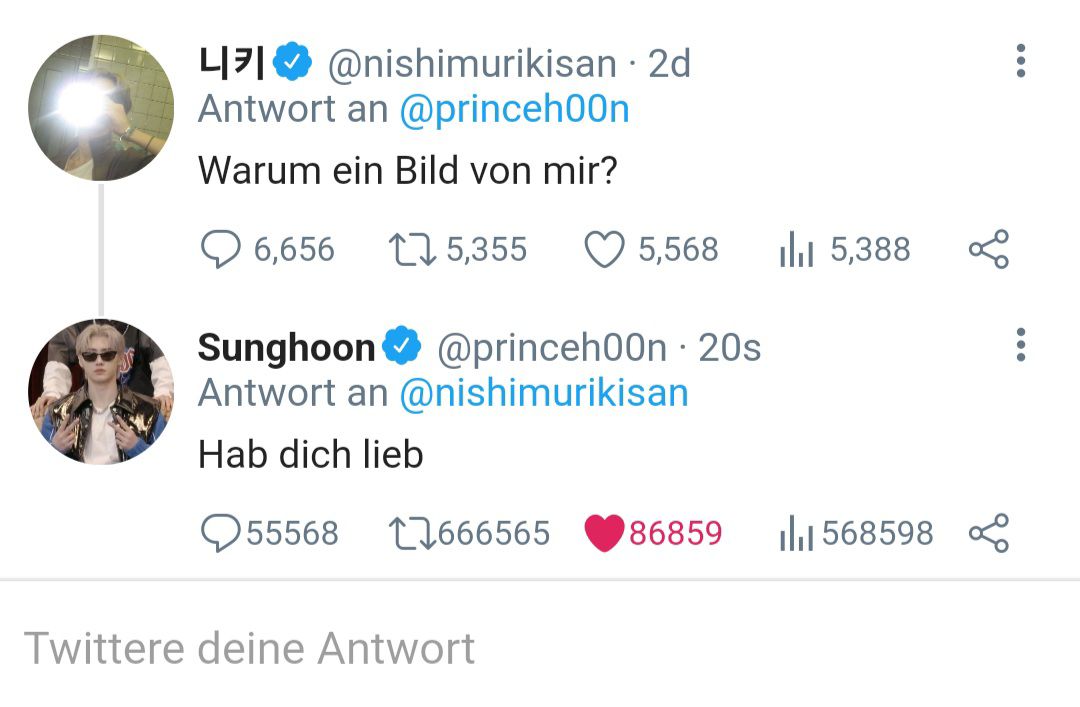
Task: Open reply icon on Sunghoon's tweet
Action: pyautogui.click(x=220, y=533)
